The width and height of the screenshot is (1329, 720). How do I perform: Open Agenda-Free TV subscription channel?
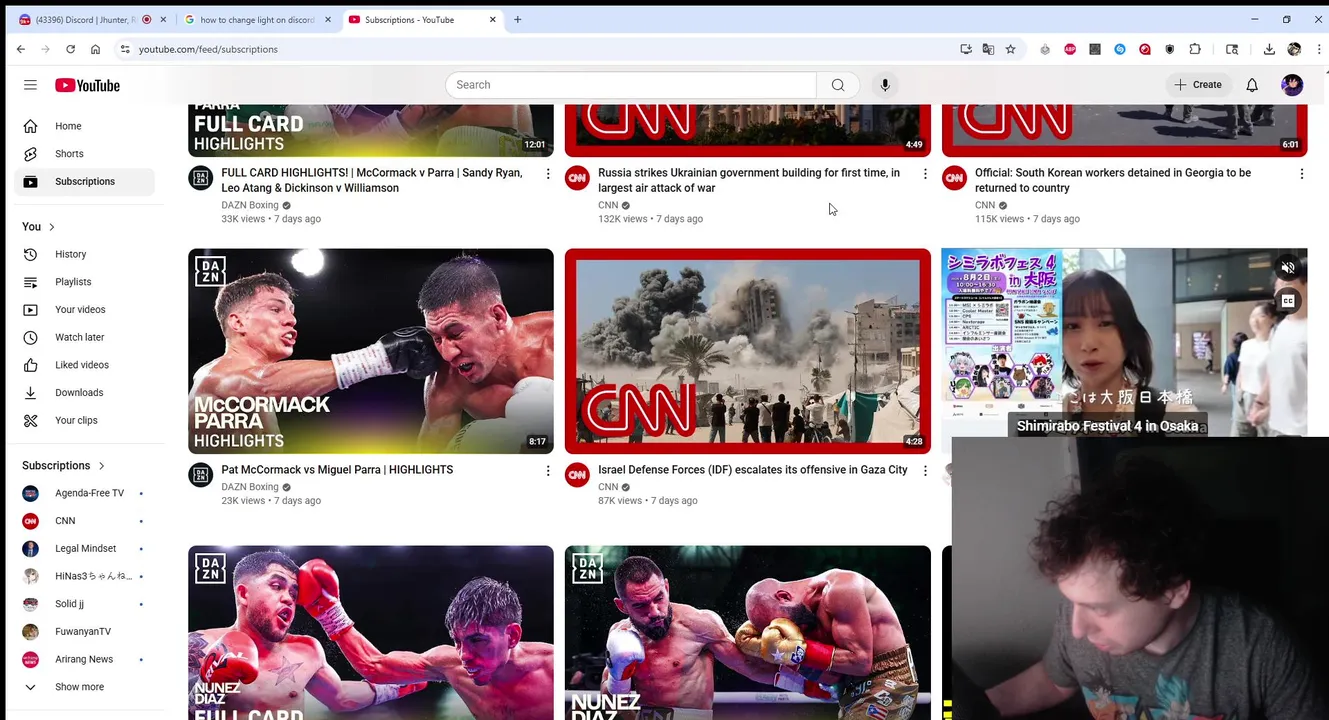click(85, 493)
